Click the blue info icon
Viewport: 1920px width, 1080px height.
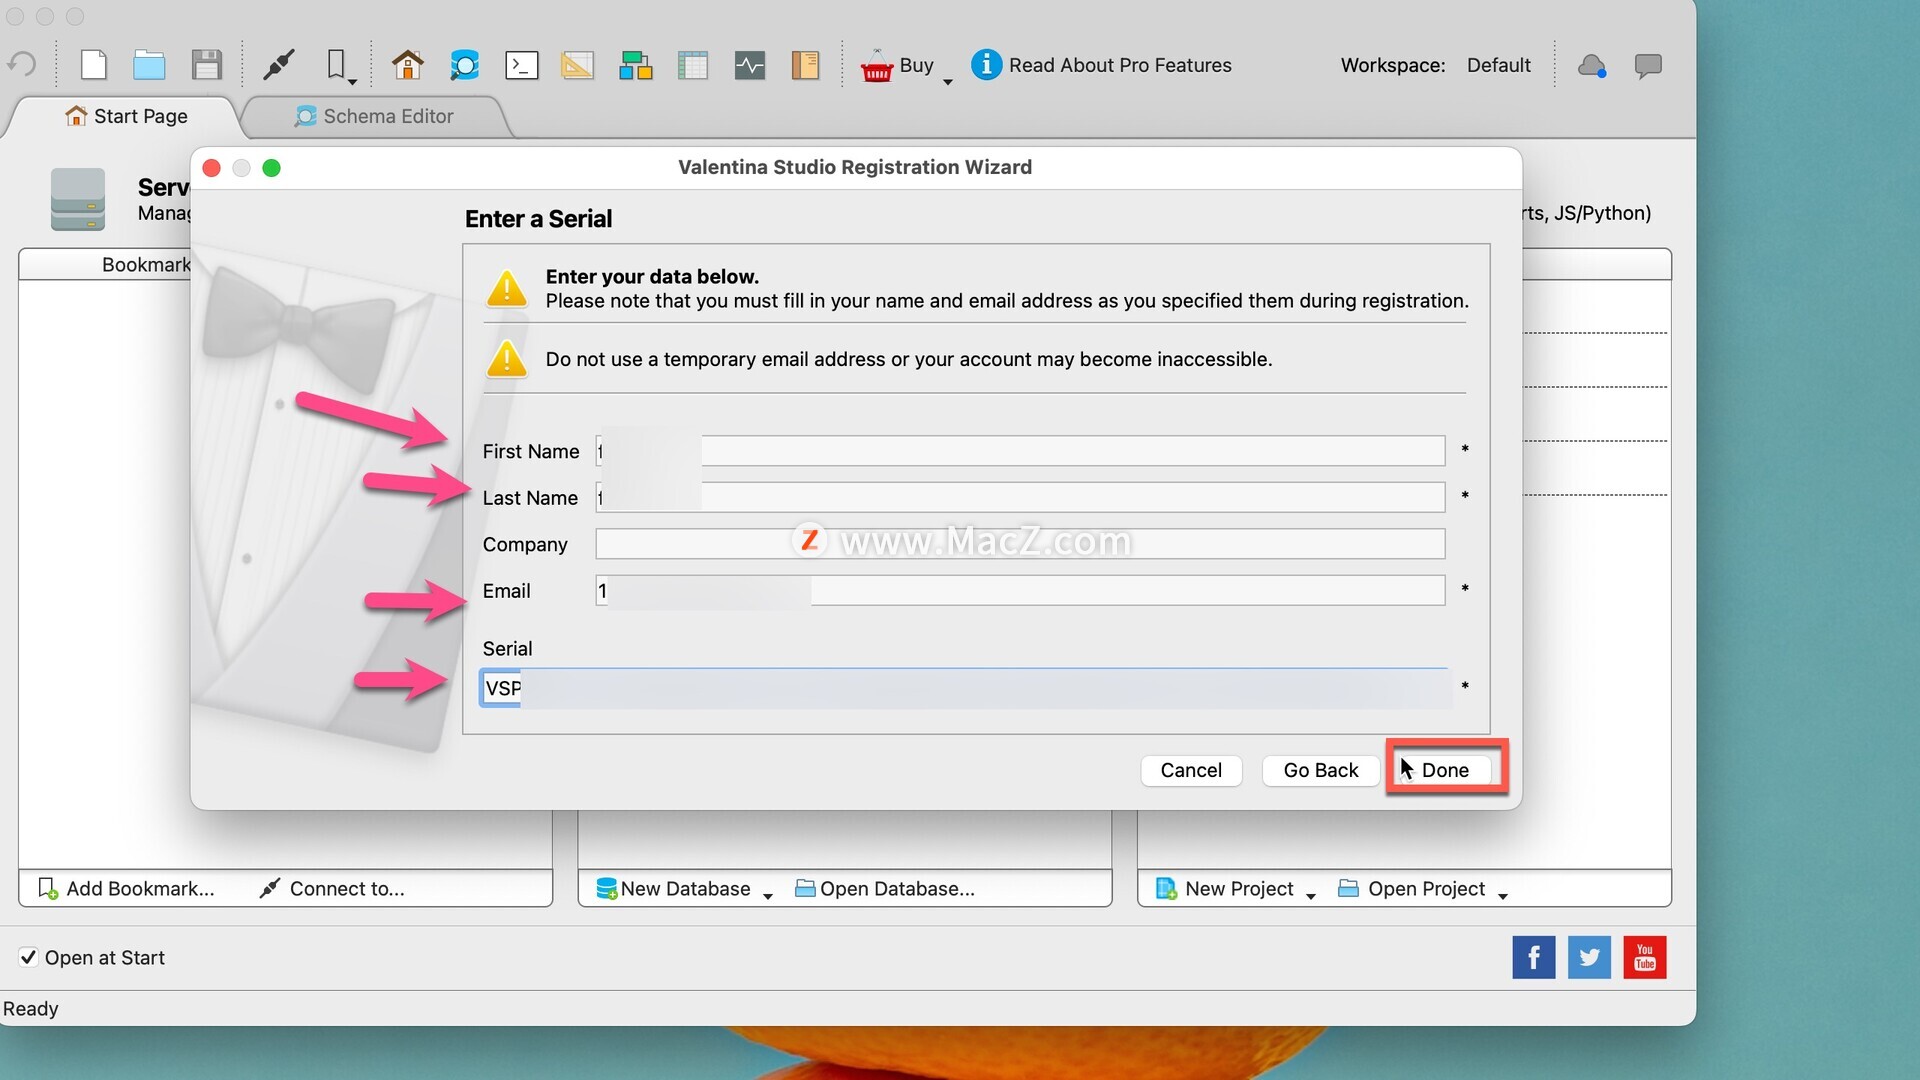point(986,65)
